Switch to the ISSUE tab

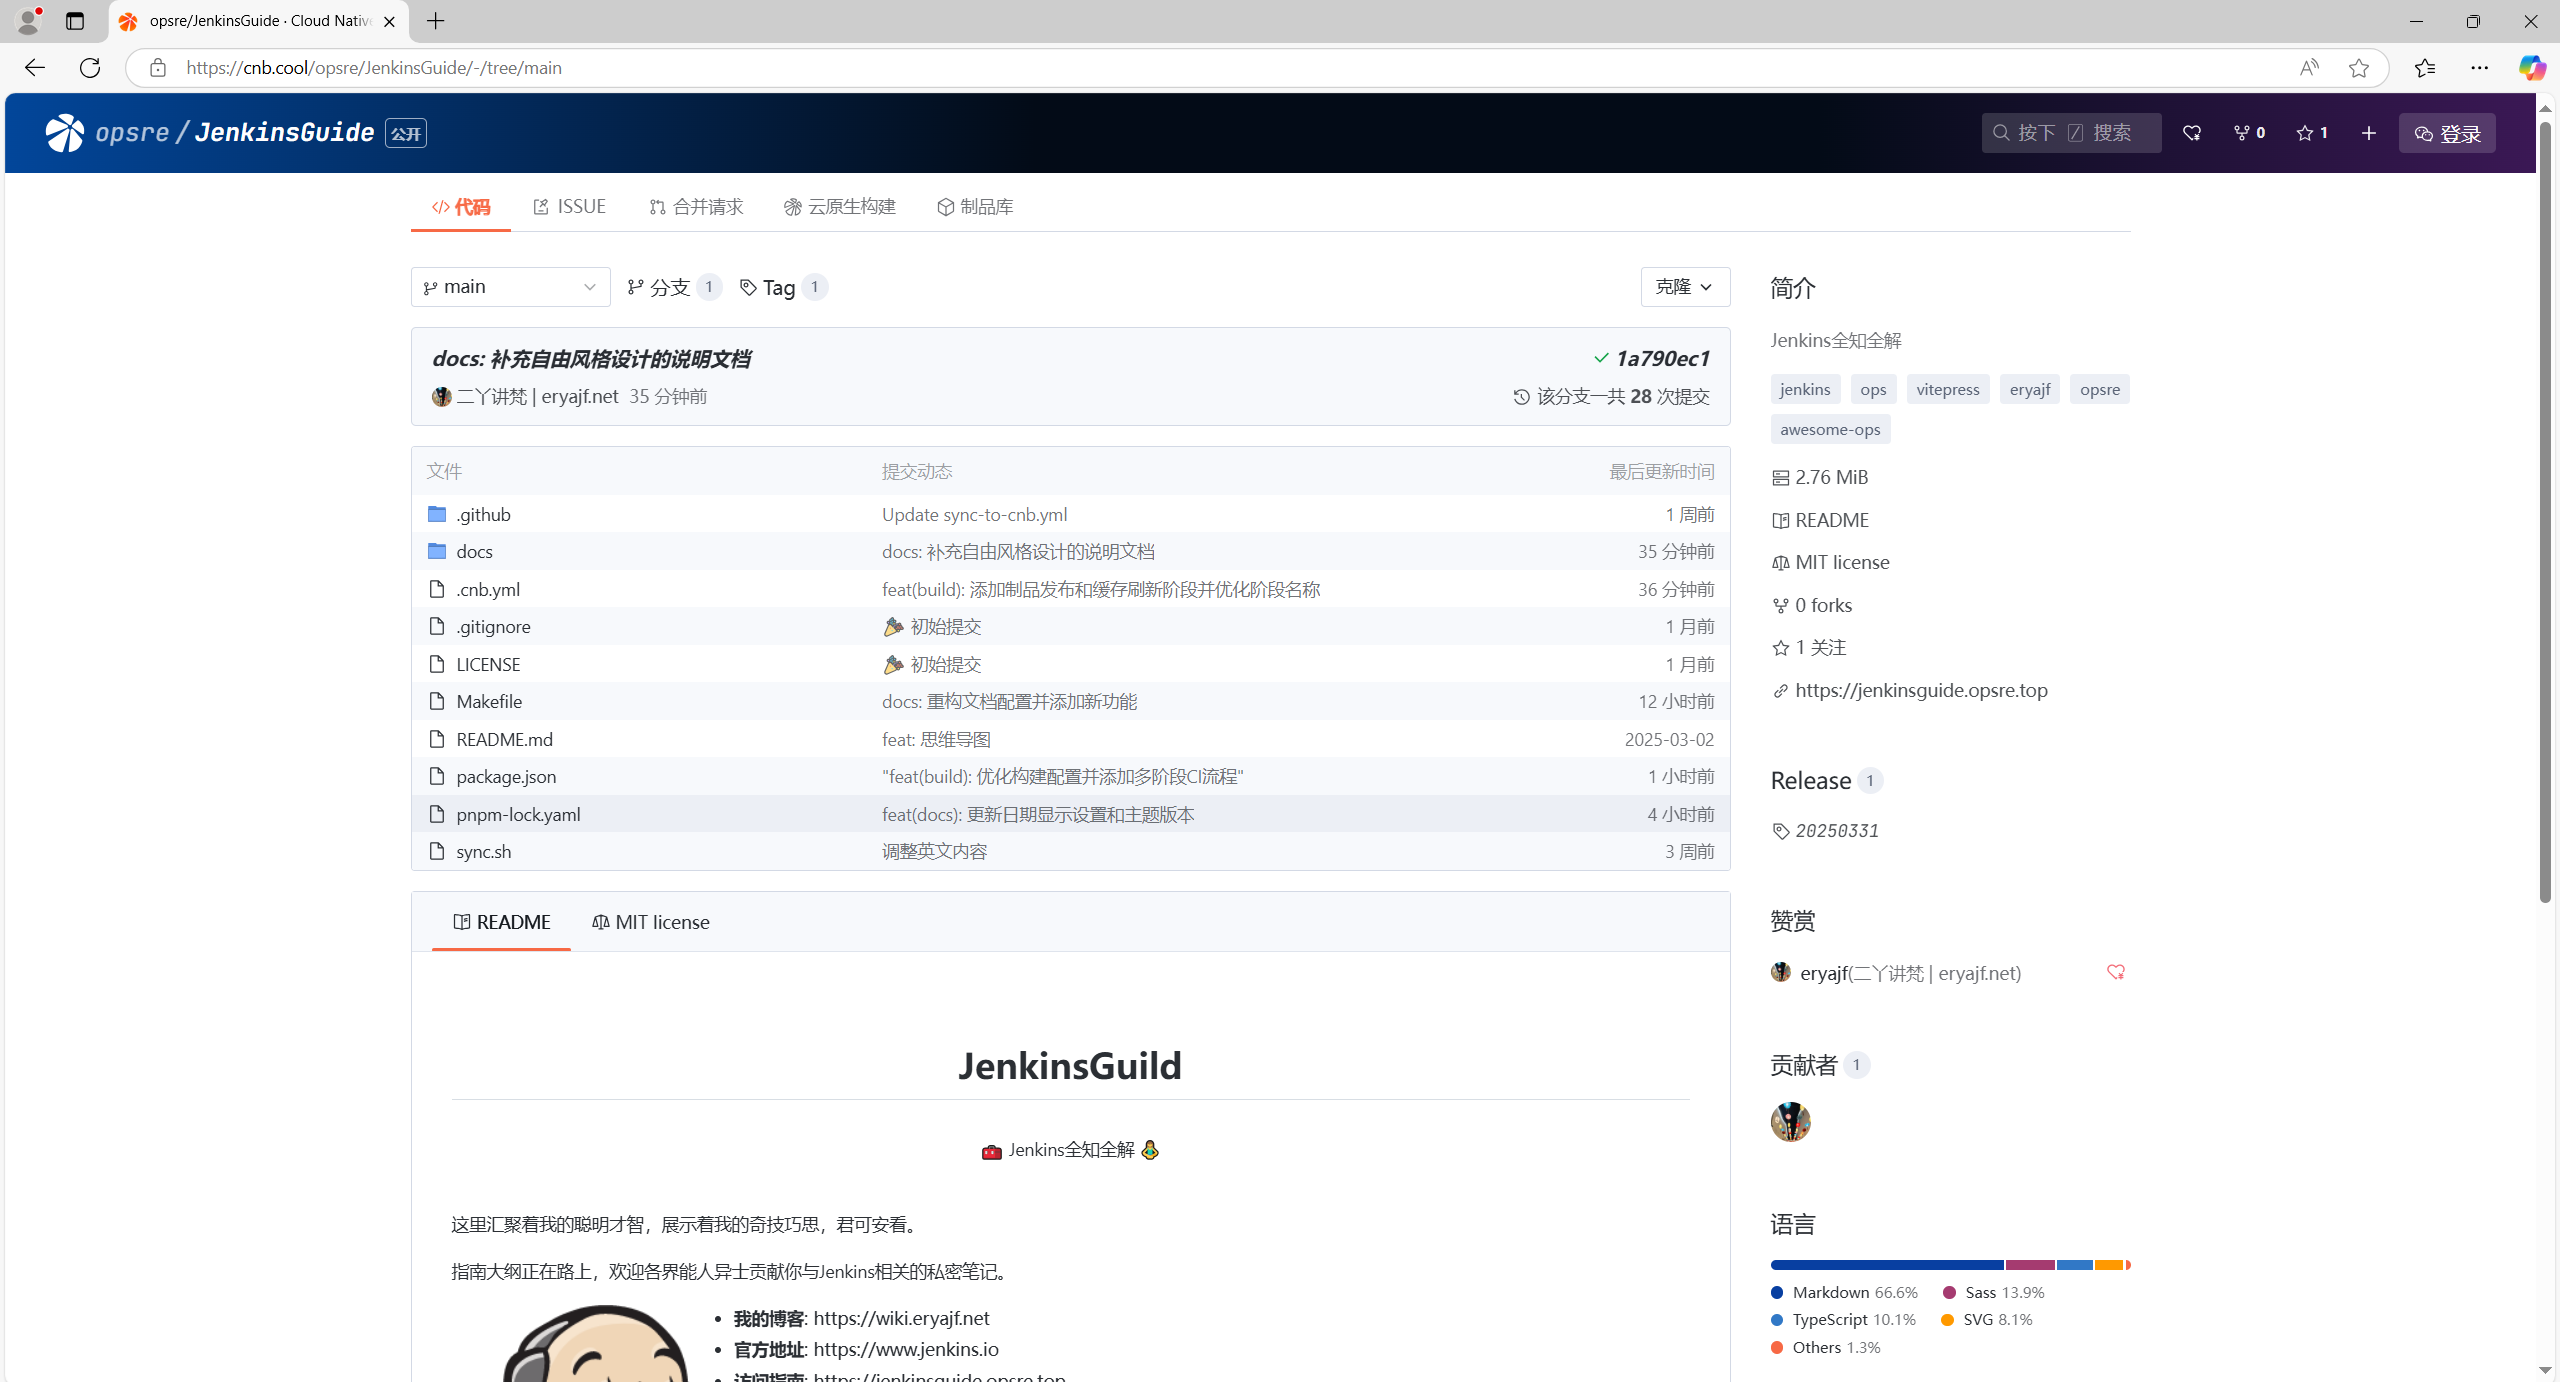click(569, 206)
